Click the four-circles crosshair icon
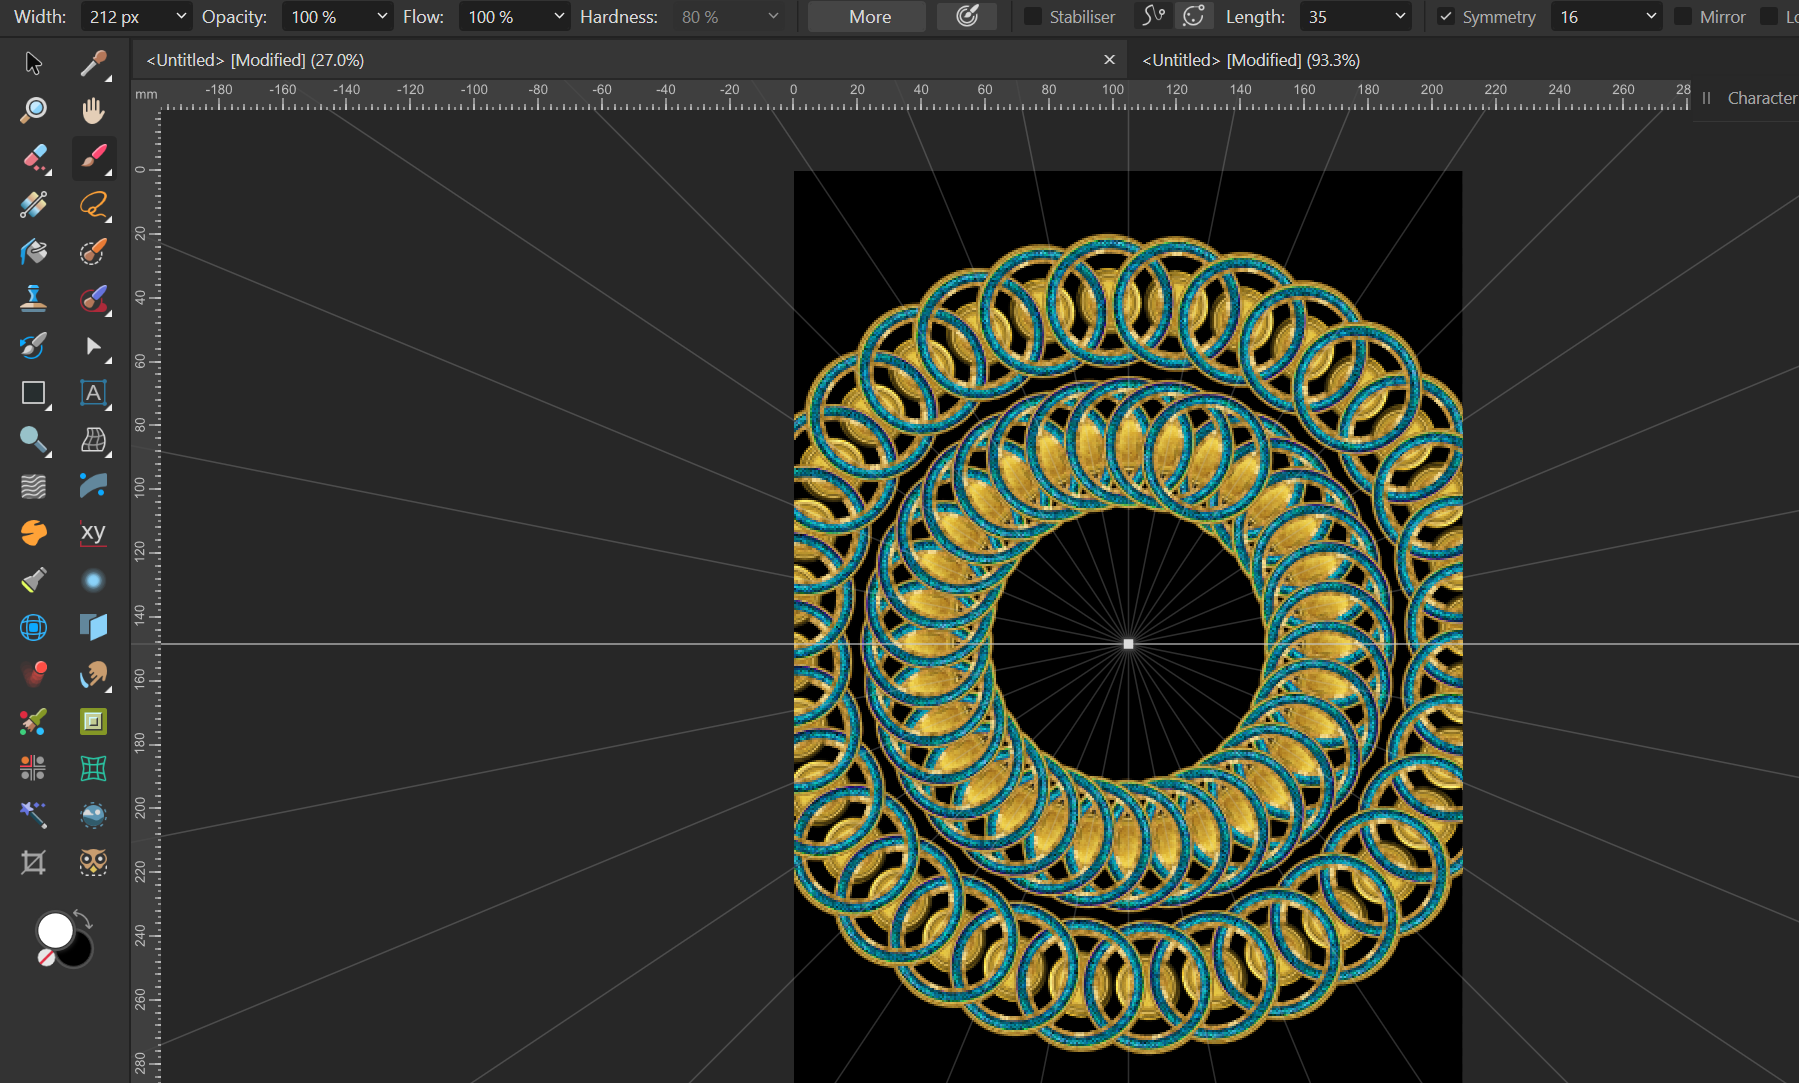This screenshot has width=1799, height=1083. [33, 768]
